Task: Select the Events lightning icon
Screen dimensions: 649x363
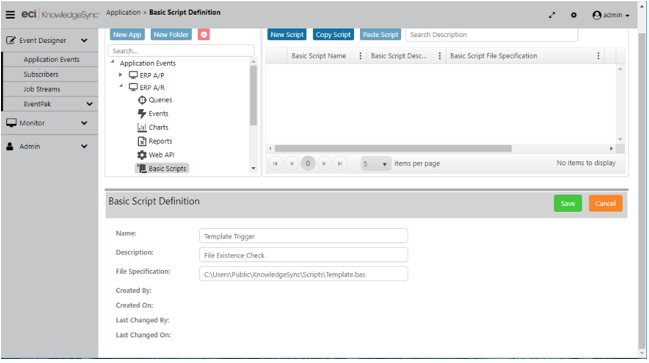Action: [x=142, y=113]
